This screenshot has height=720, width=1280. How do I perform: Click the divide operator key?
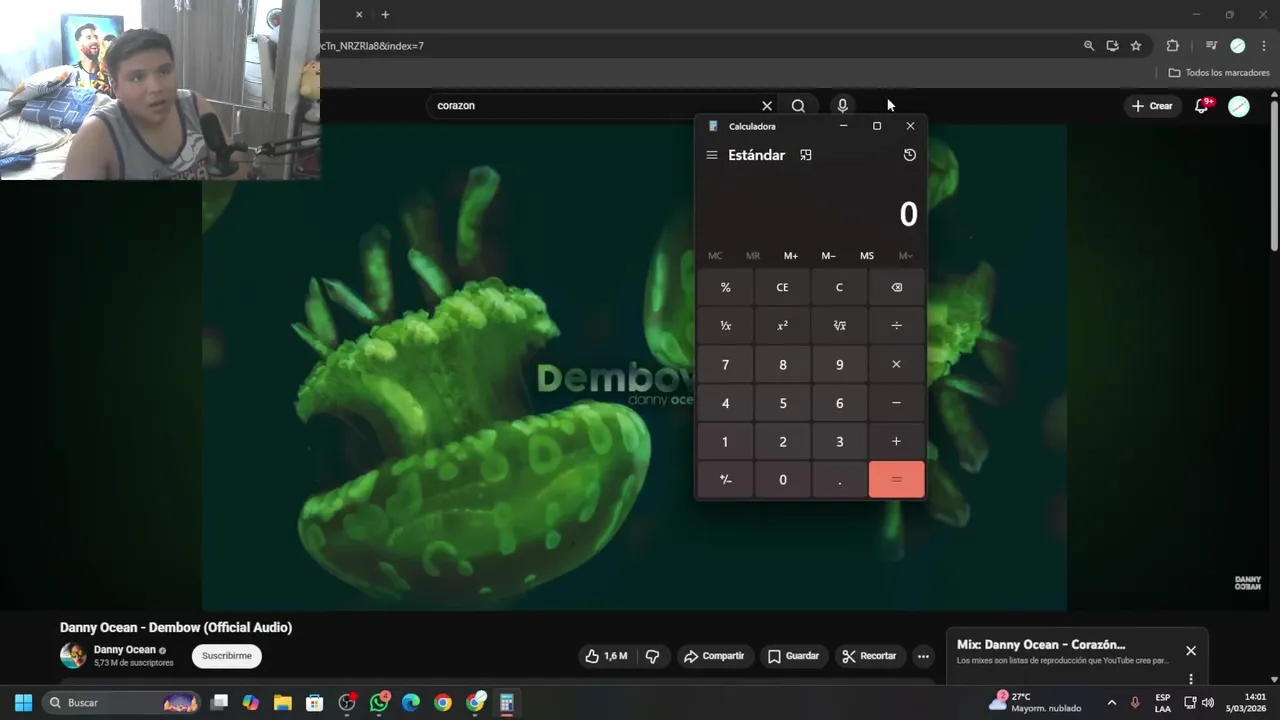point(896,326)
